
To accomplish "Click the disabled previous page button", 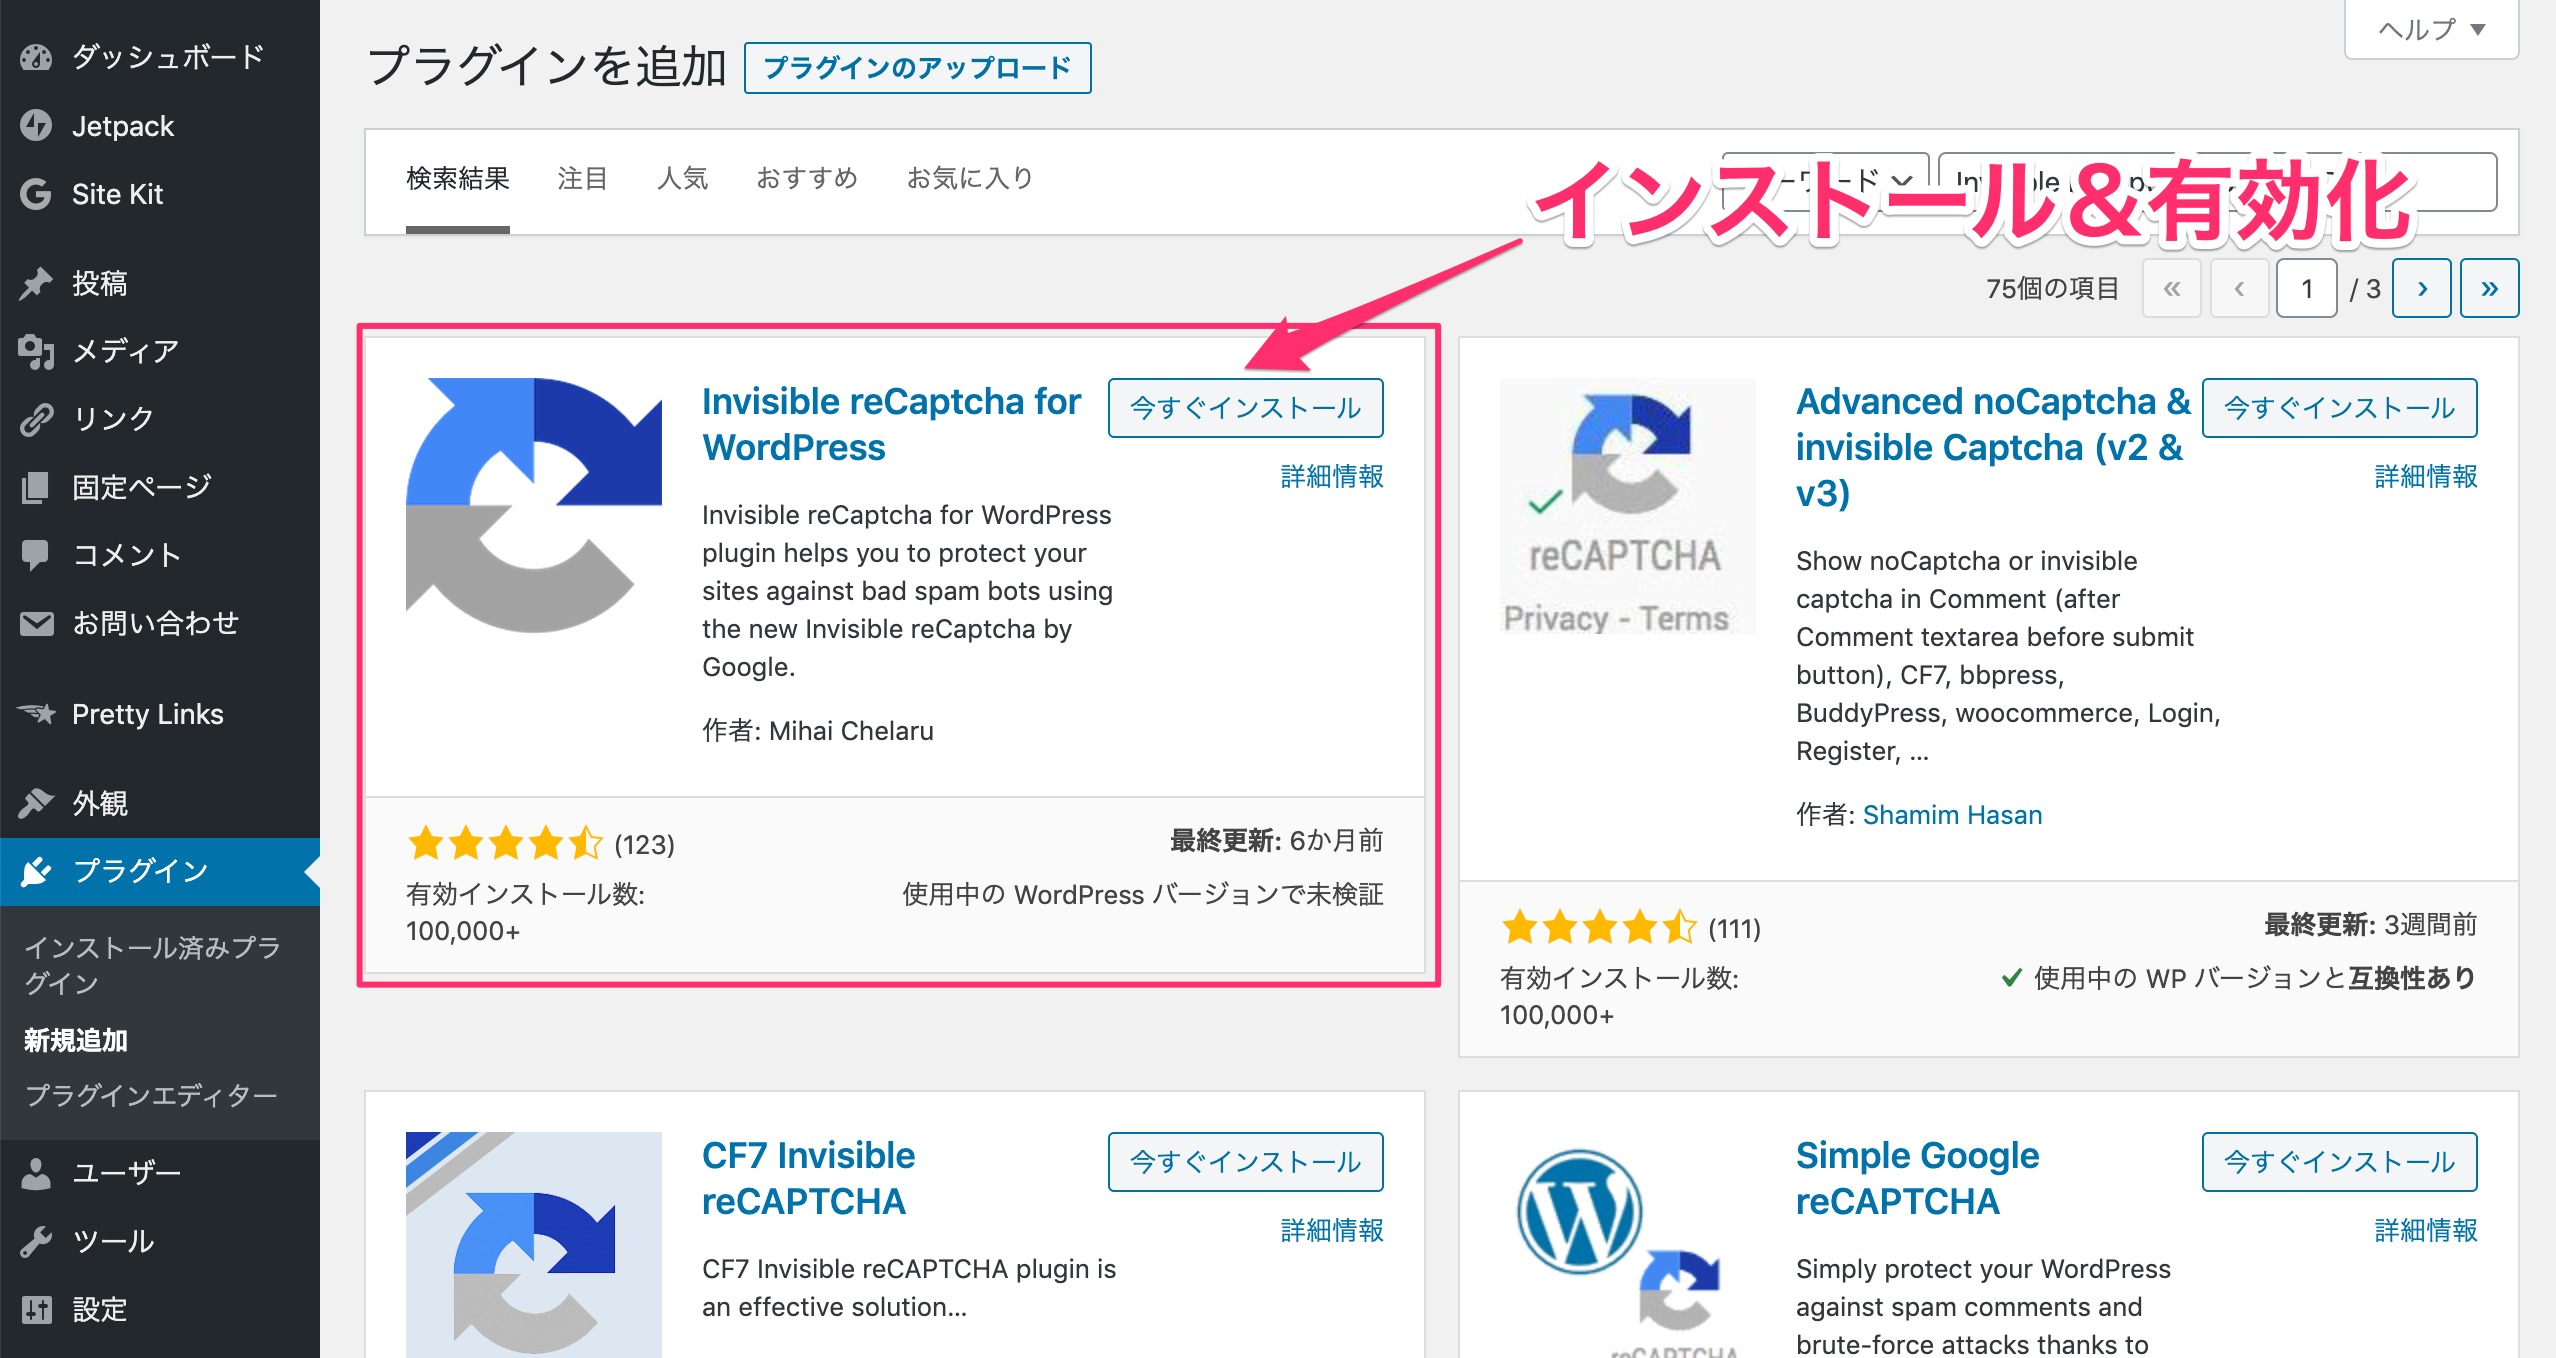I will [2239, 288].
